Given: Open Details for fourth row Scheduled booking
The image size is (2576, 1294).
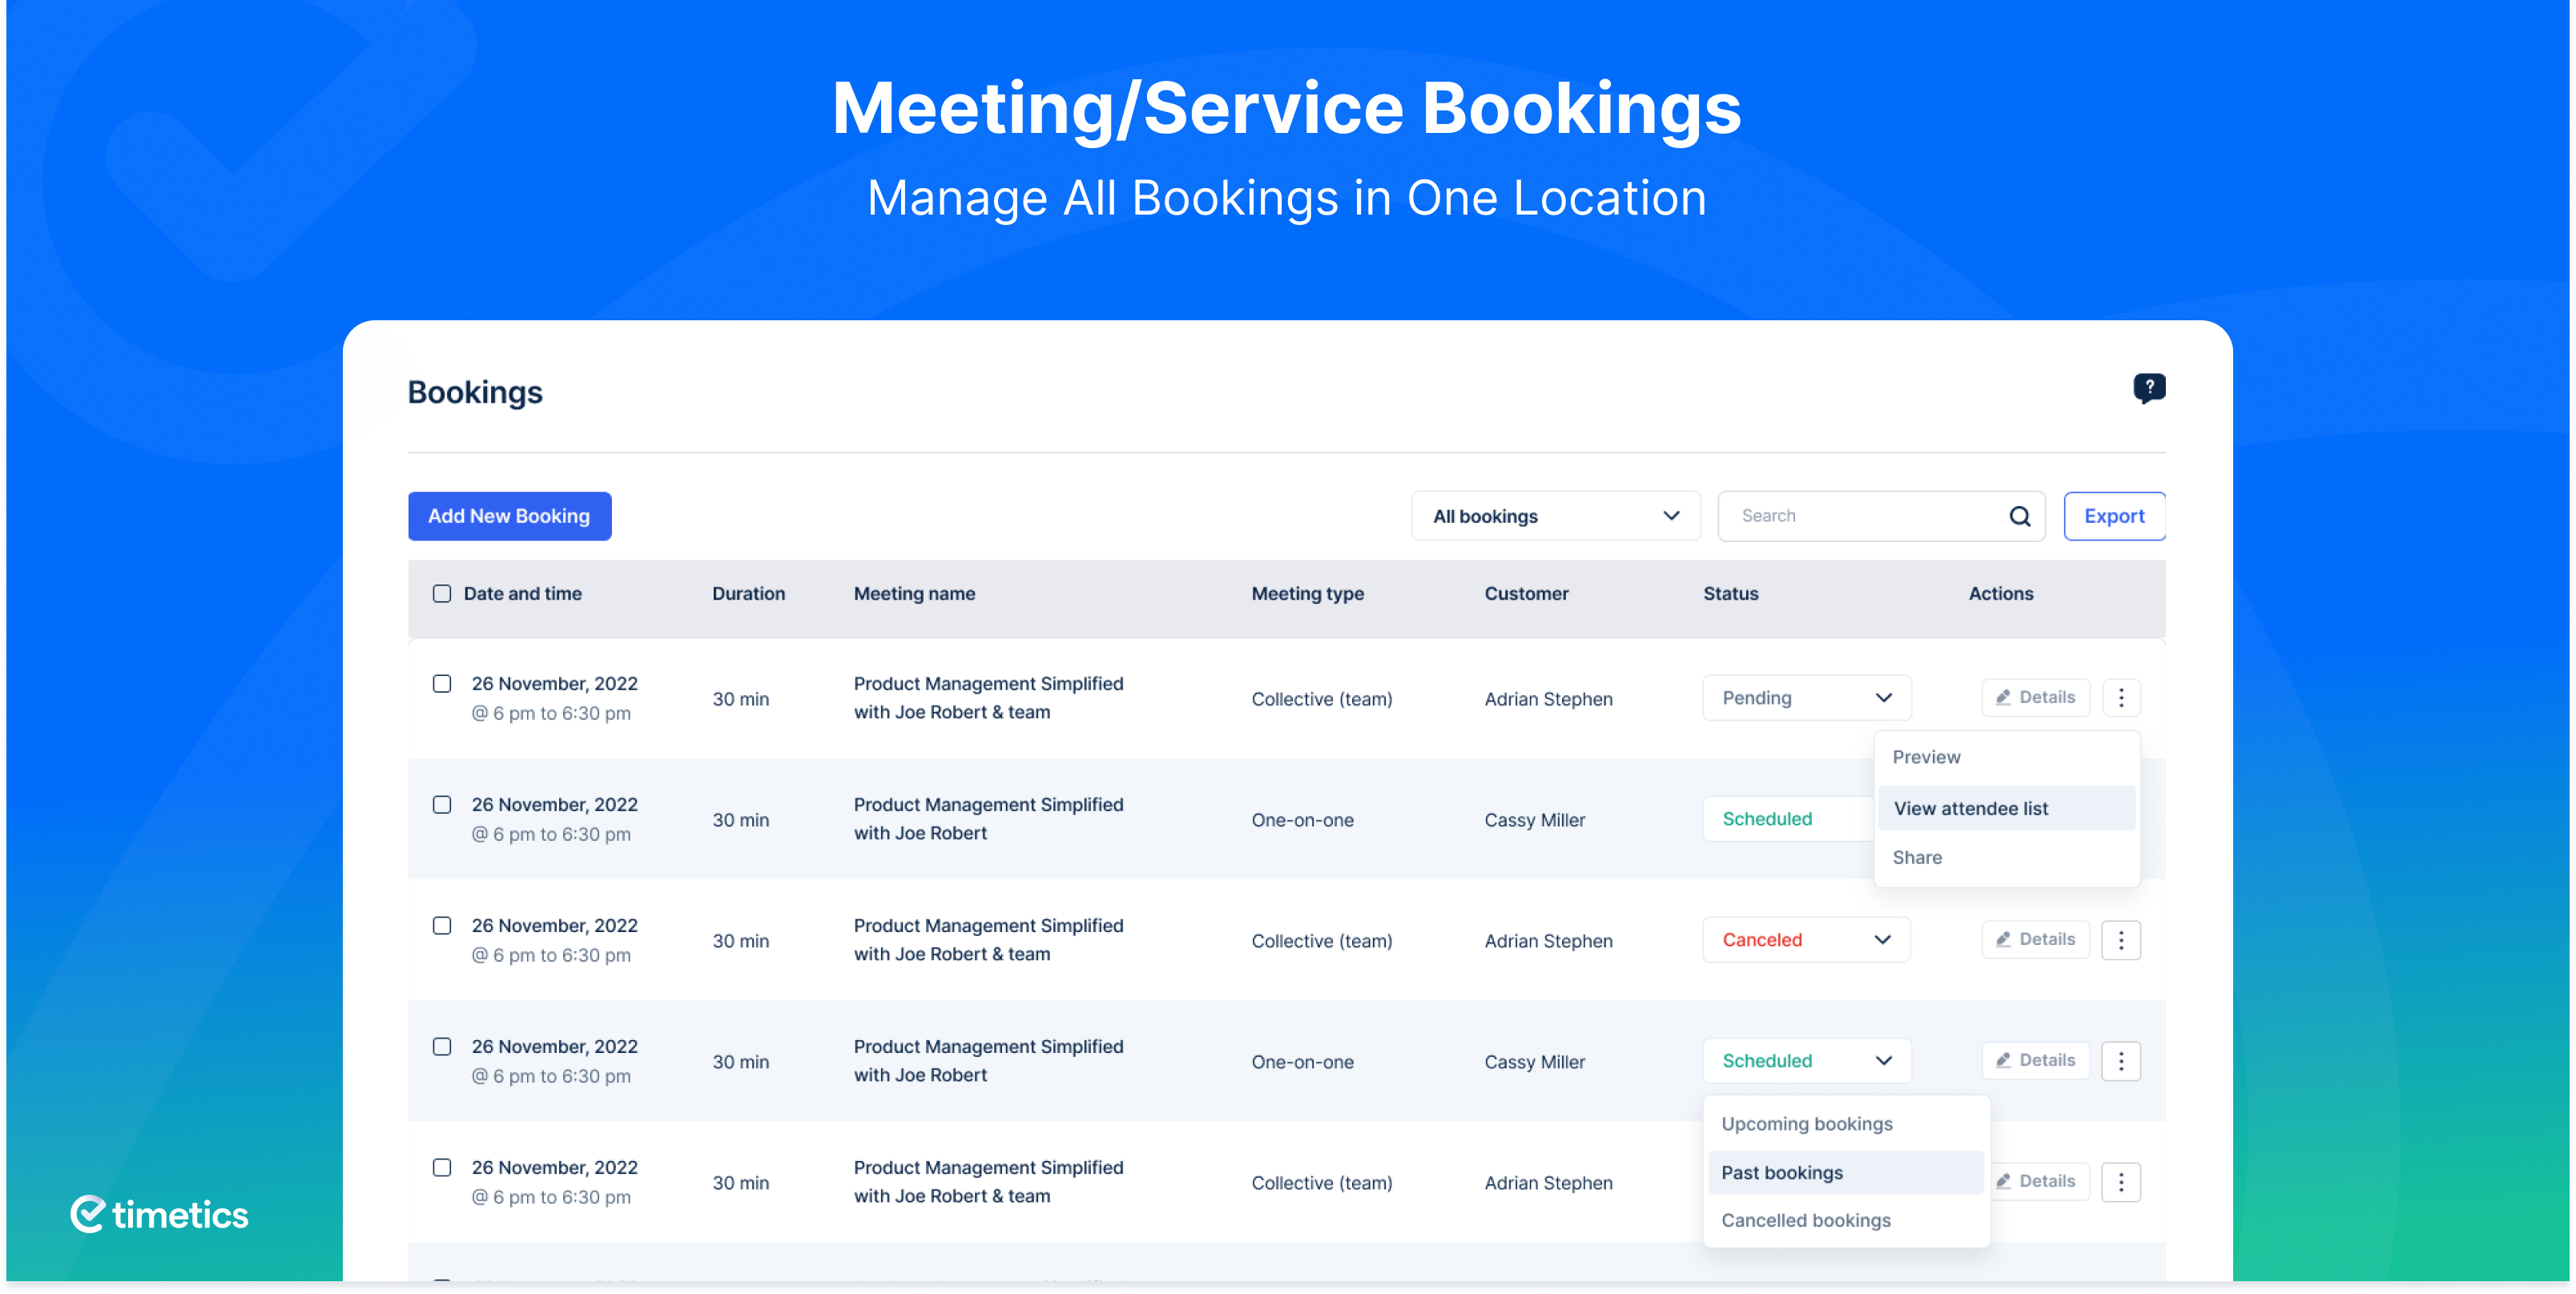Looking at the screenshot, I should [x=2035, y=1061].
